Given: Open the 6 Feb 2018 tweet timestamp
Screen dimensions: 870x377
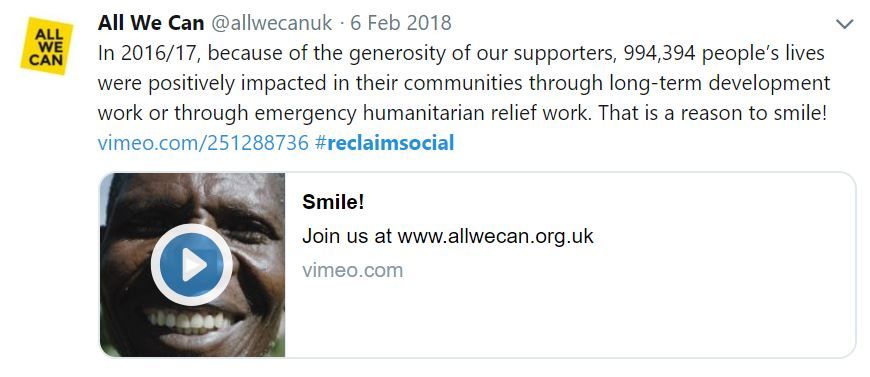Looking at the screenshot, I should coord(401,23).
